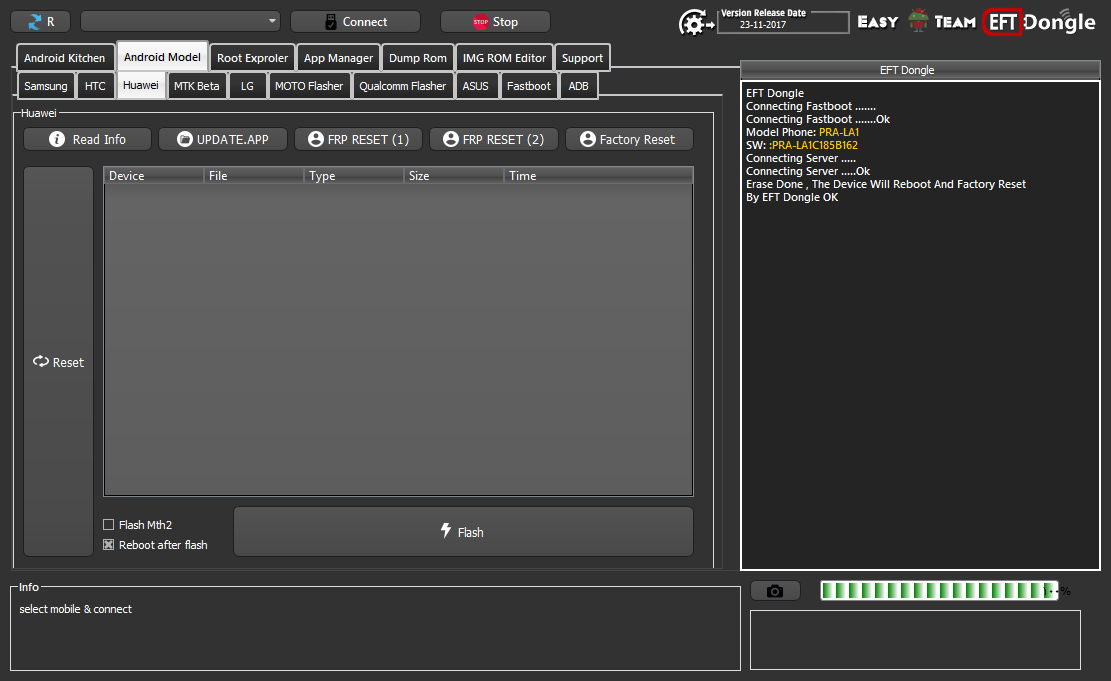Click the Type column header
Viewport: 1111px width, 681px height.
[354, 176]
